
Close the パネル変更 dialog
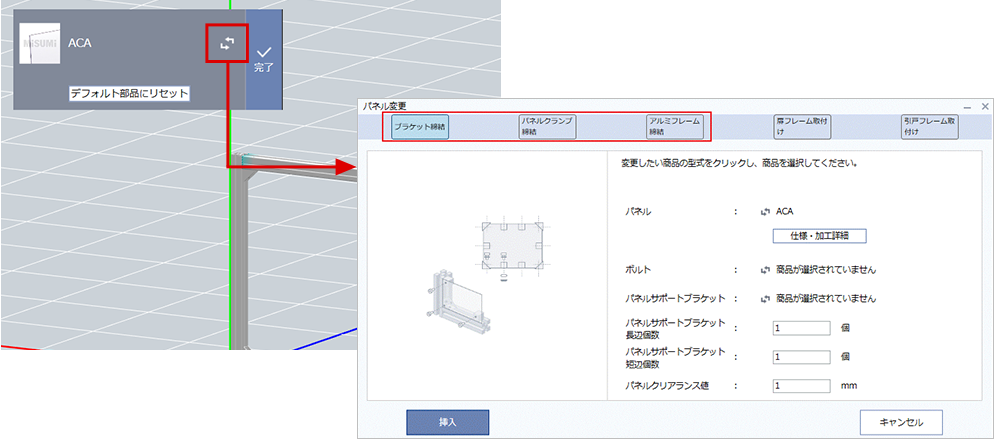click(x=985, y=107)
